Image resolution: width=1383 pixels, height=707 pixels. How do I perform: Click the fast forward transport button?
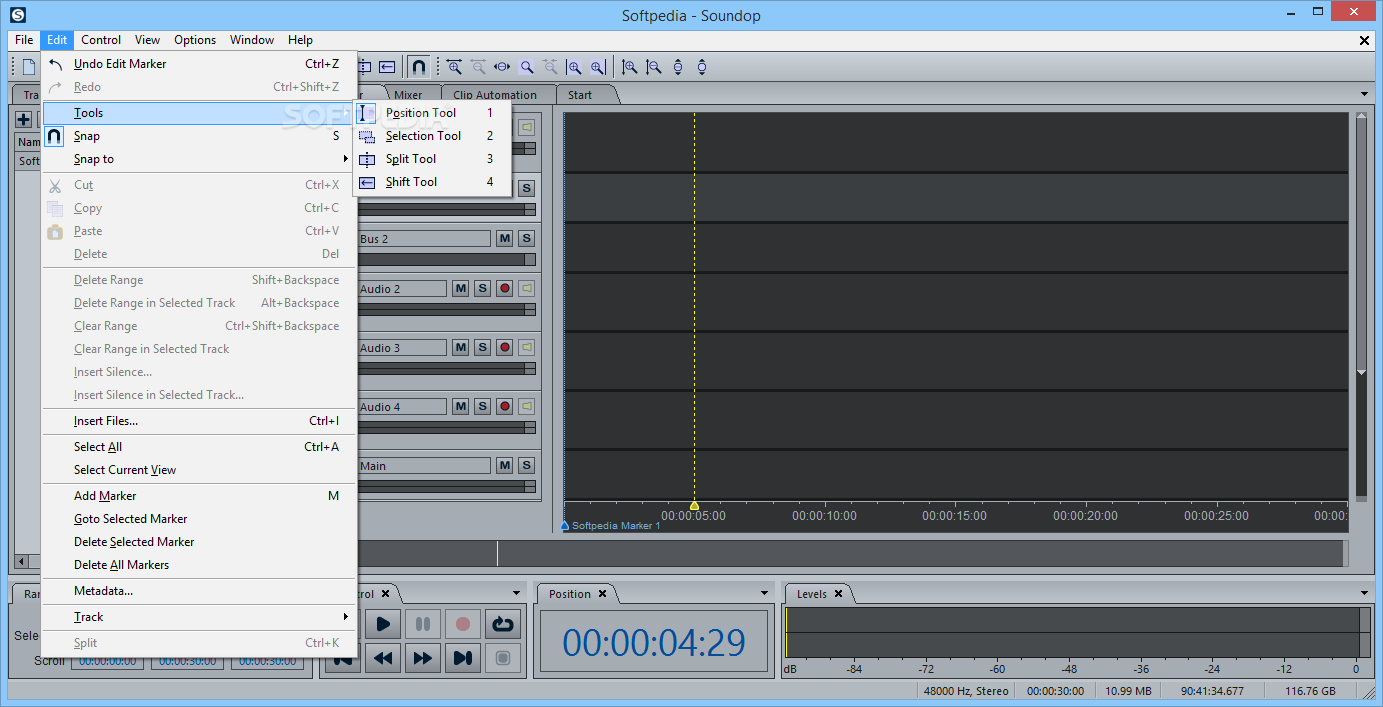423,657
